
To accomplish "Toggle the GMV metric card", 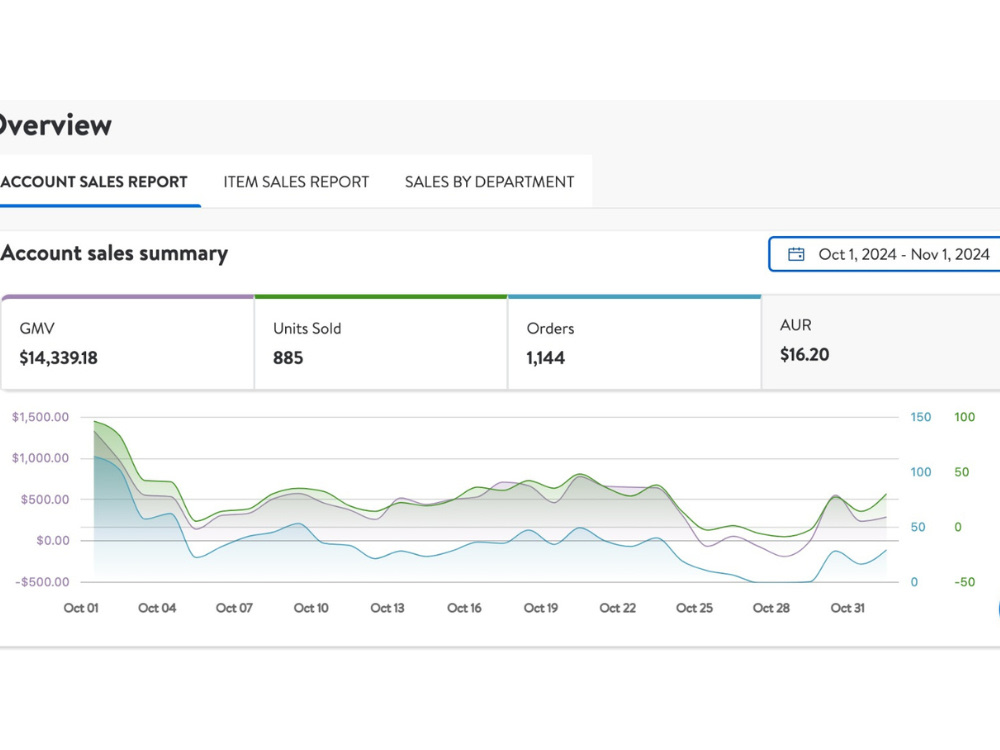I will 128,343.
